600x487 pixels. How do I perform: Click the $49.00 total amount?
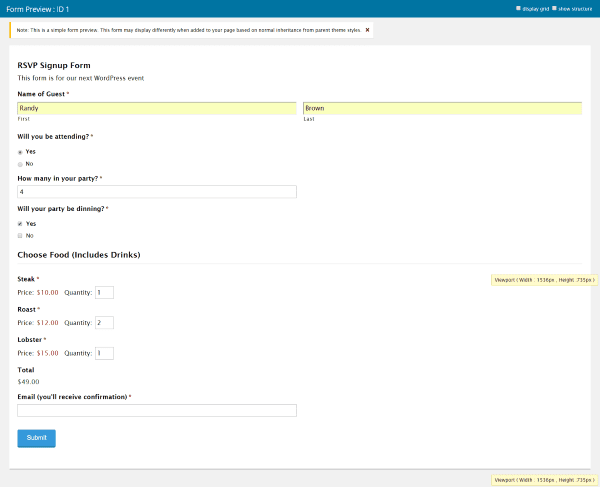[31, 381]
